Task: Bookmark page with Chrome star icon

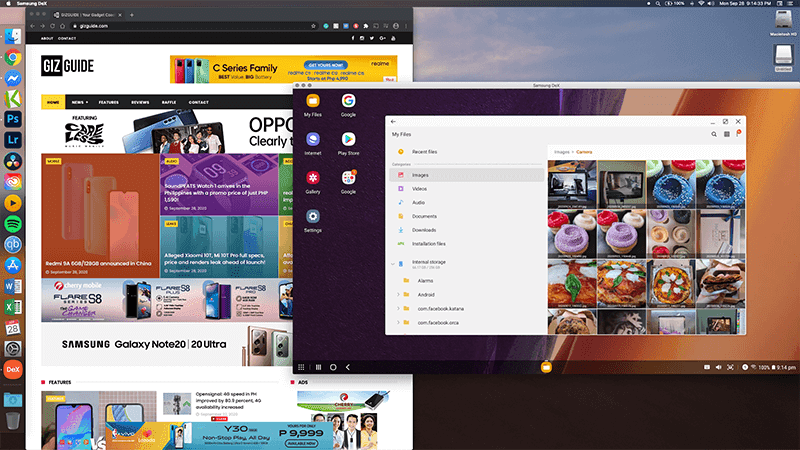Action: coord(313,26)
